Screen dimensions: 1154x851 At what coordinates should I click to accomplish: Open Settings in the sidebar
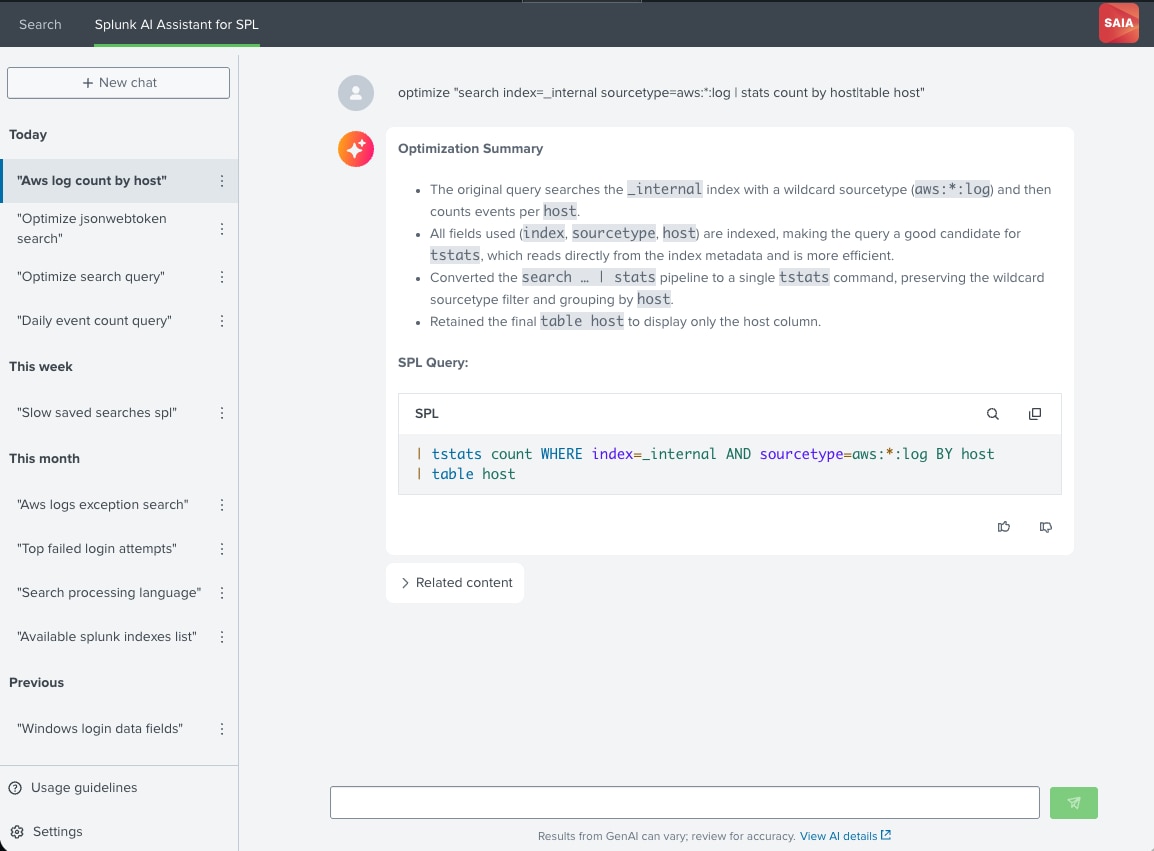(x=57, y=832)
